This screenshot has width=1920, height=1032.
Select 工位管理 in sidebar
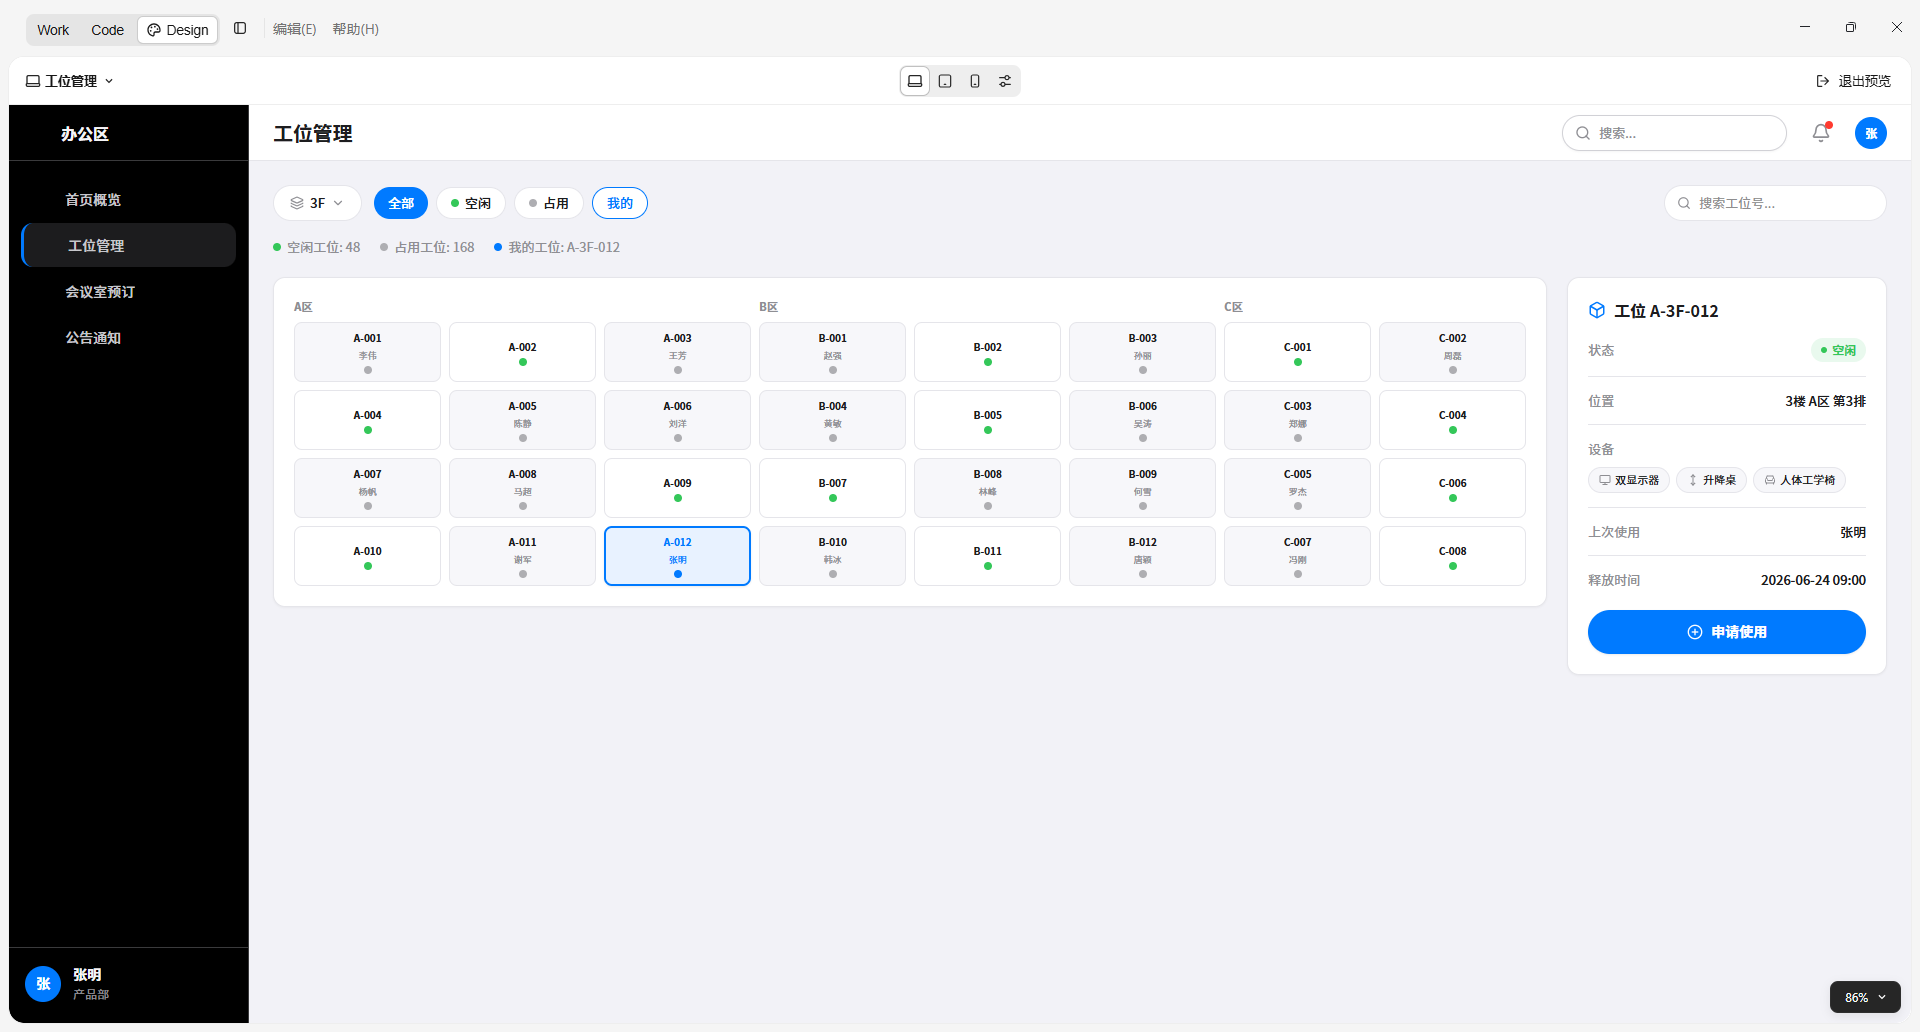[128, 246]
